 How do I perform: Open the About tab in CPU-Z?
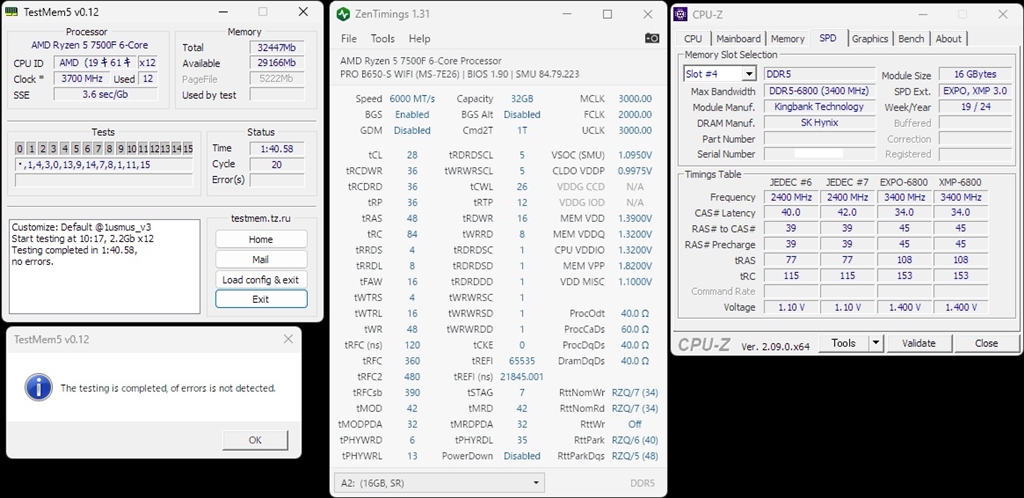coord(948,39)
